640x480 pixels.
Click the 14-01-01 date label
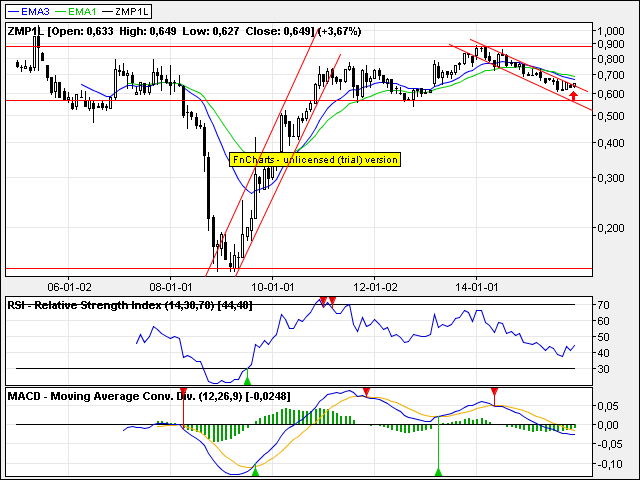(x=476, y=287)
